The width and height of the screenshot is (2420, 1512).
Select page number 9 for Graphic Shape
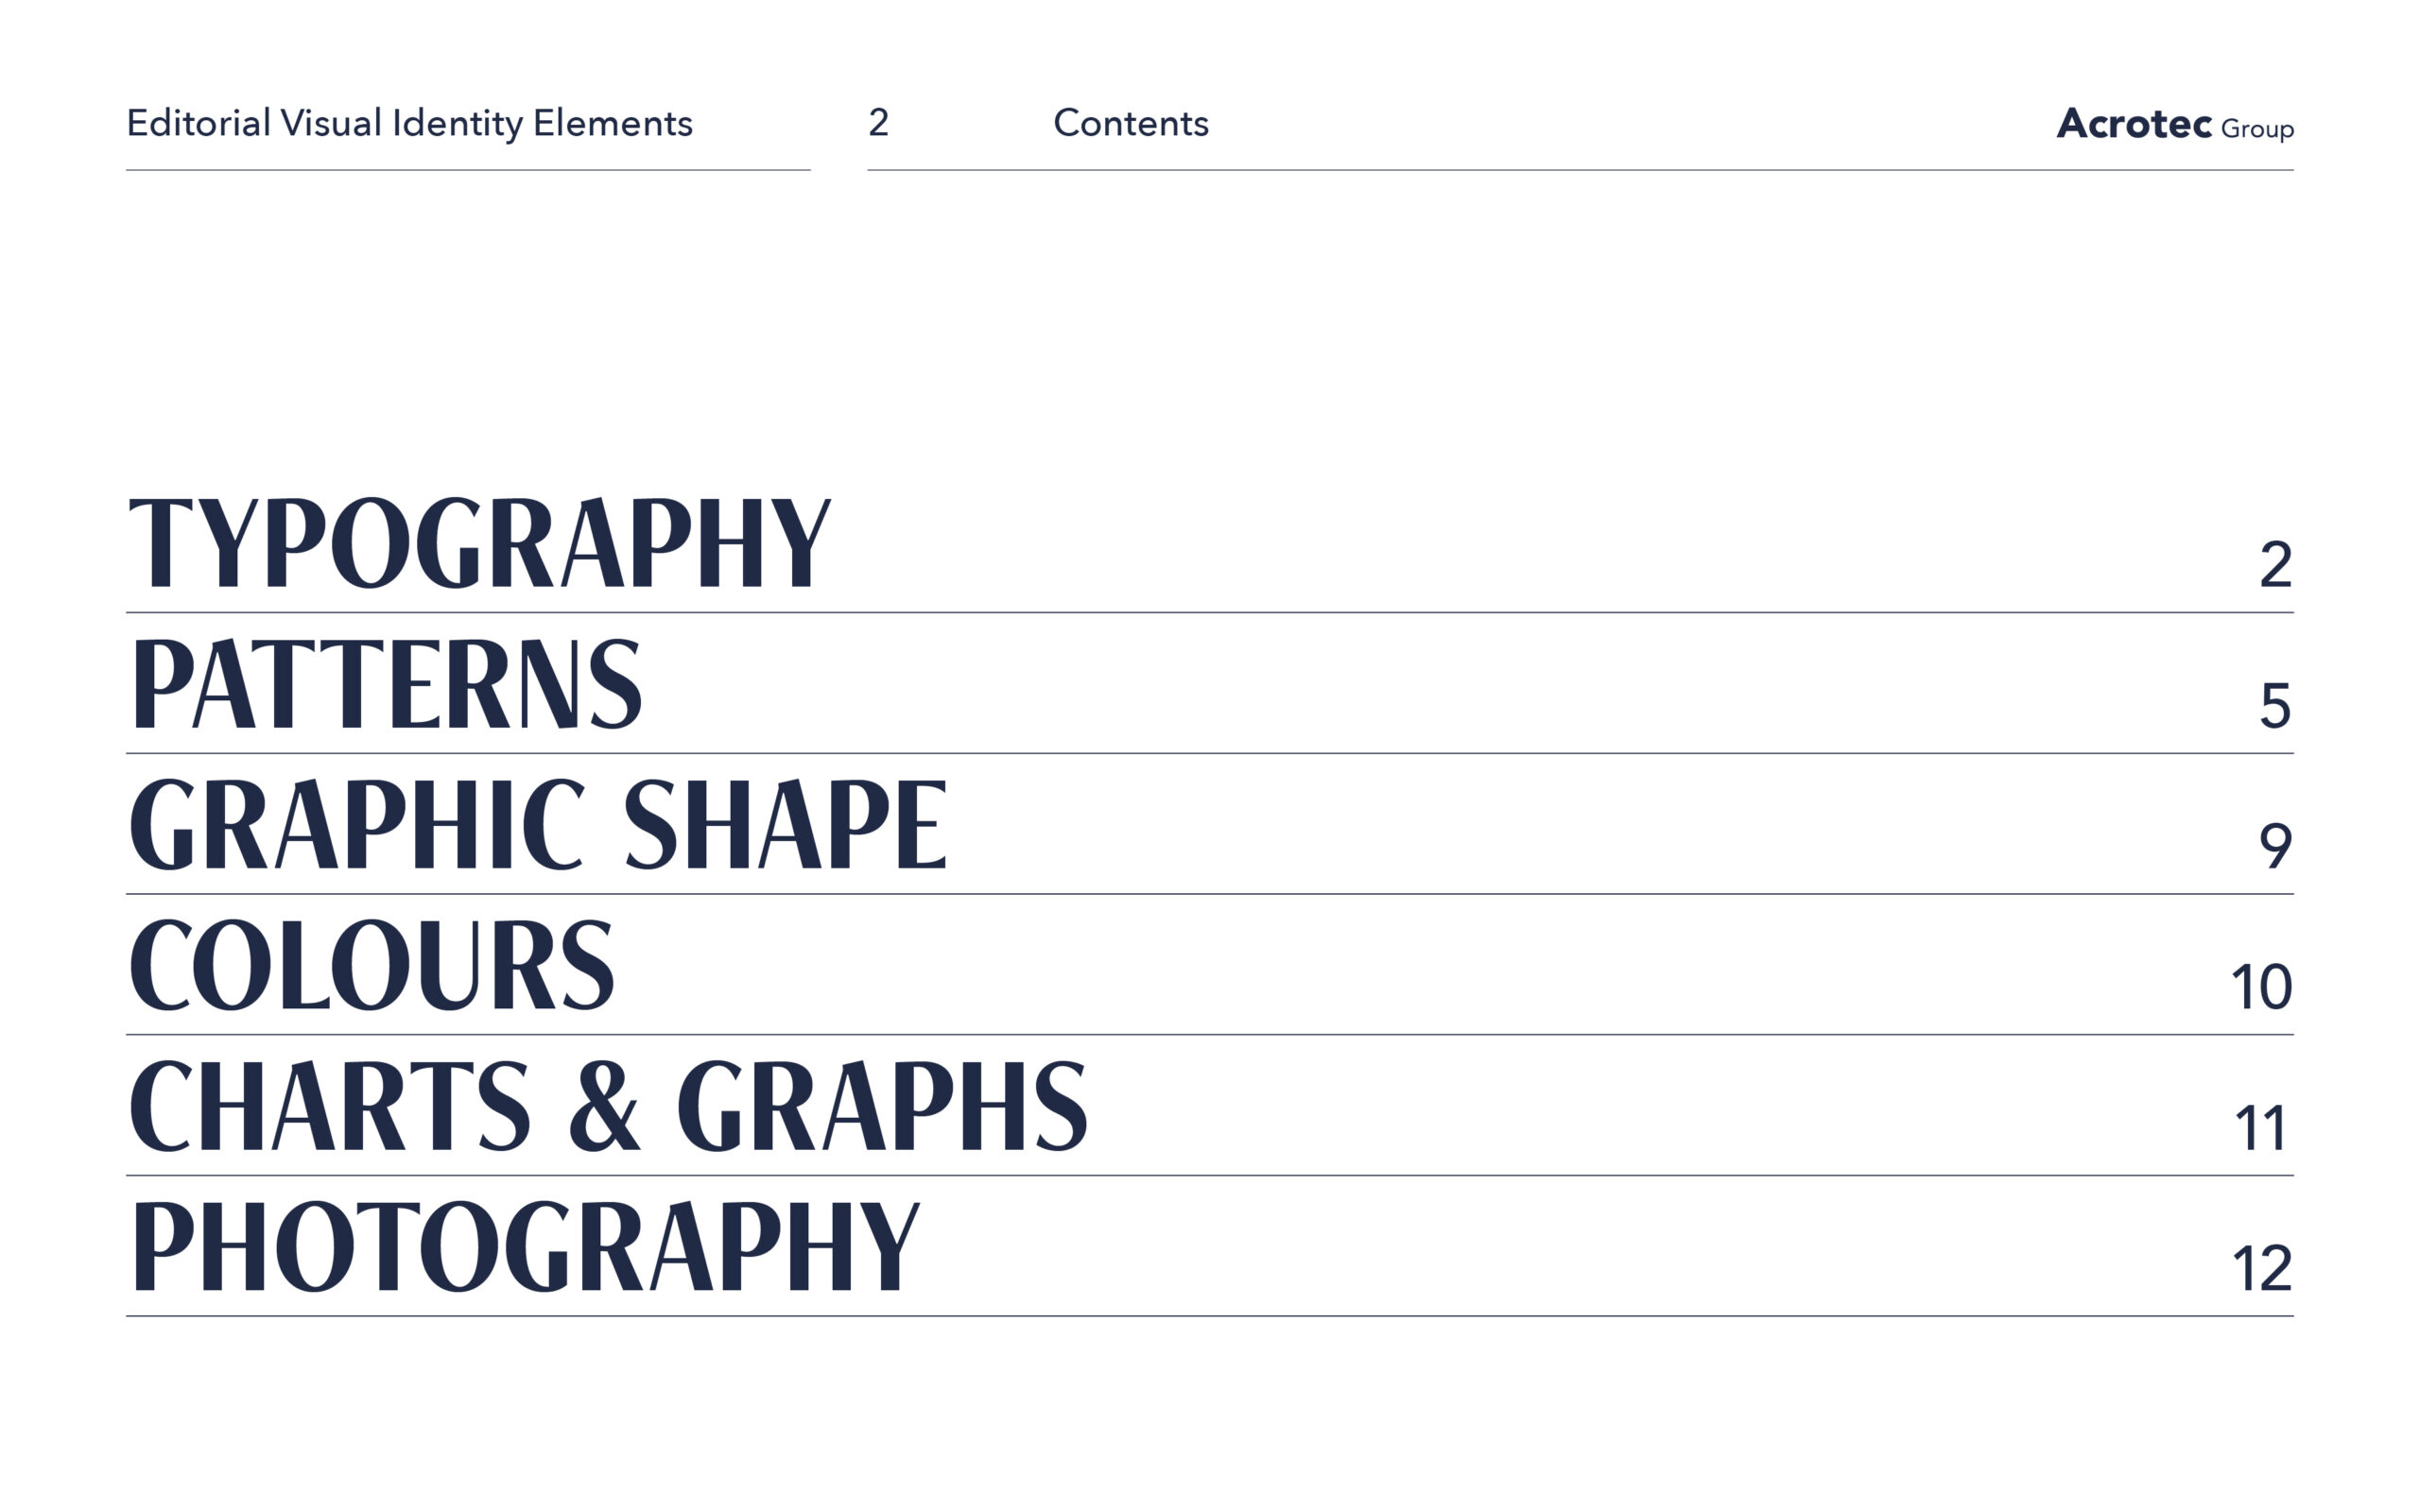[x=2275, y=847]
